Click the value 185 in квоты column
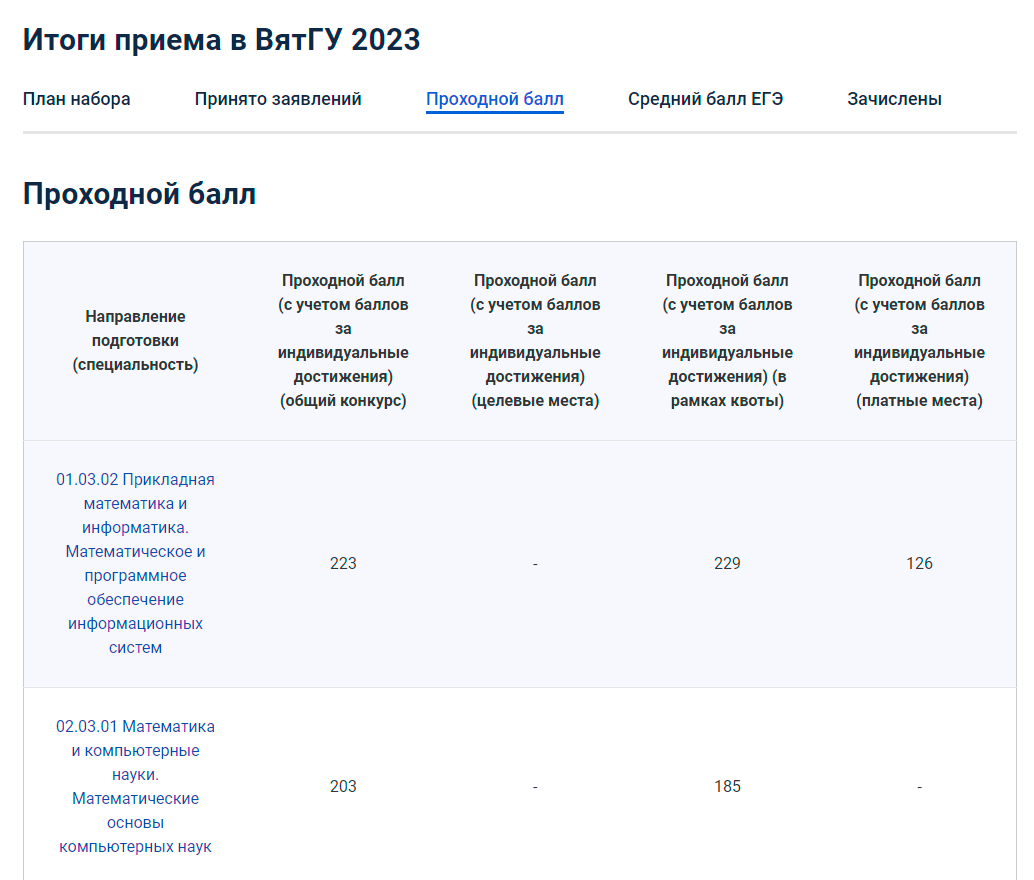The width and height of the screenshot is (1034, 880). (x=727, y=786)
